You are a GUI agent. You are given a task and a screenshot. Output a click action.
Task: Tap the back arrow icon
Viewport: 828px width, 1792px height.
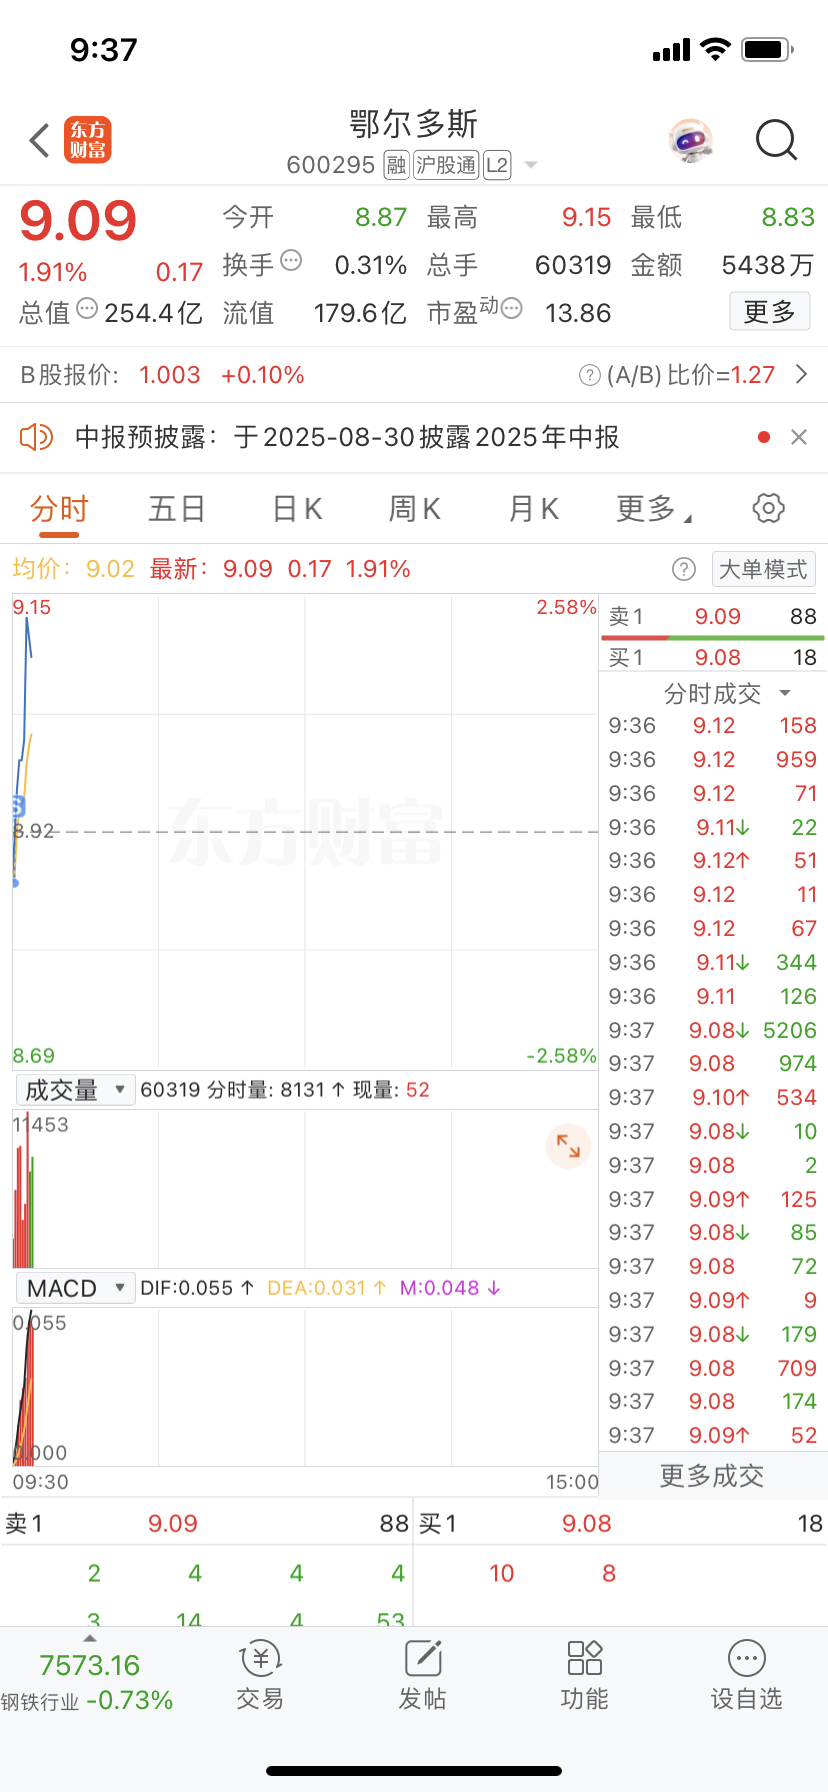click(x=40, y=141)
